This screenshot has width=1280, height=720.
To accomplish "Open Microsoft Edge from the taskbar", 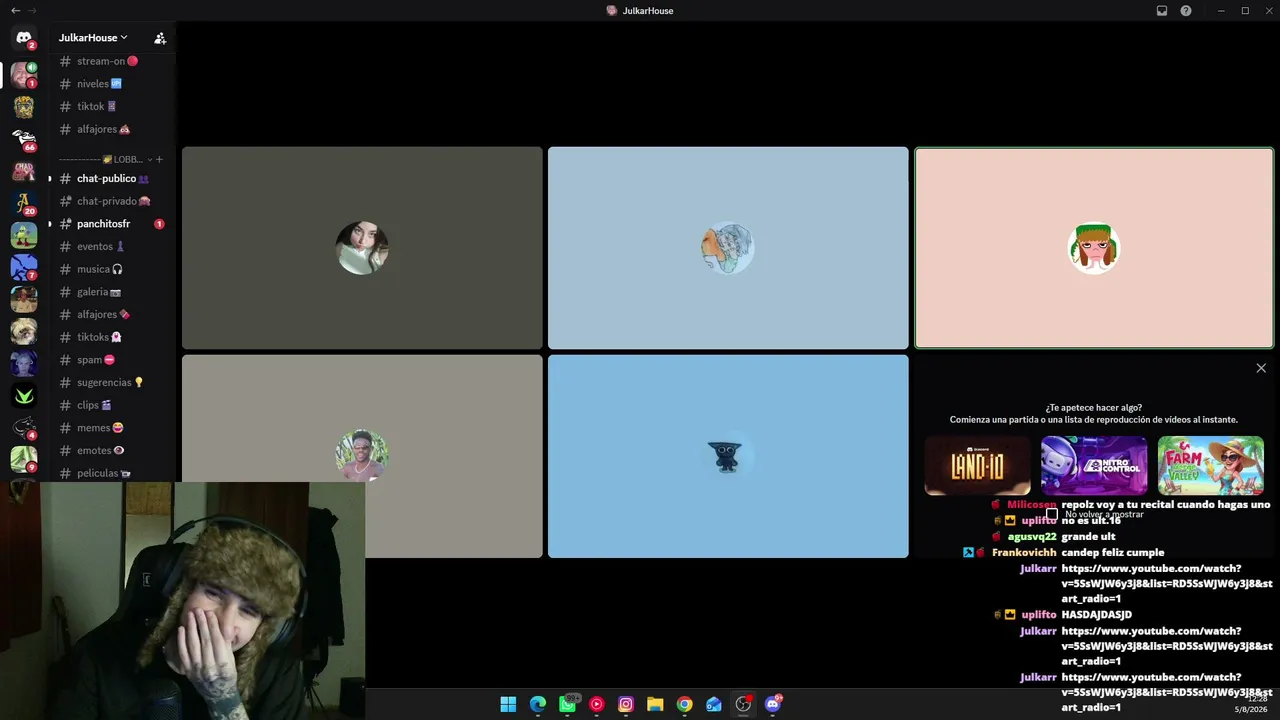I will 538,704.
